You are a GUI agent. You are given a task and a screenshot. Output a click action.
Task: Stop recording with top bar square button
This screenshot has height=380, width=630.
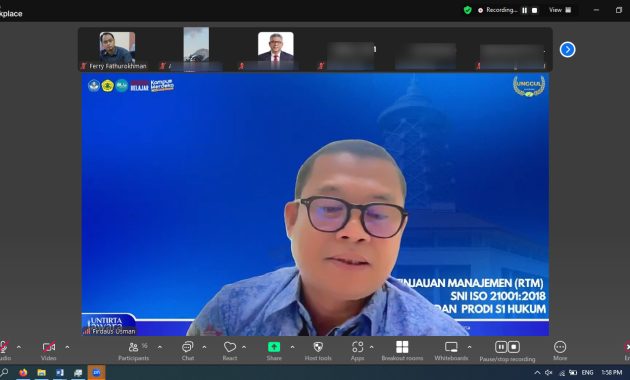click(534, 10)
